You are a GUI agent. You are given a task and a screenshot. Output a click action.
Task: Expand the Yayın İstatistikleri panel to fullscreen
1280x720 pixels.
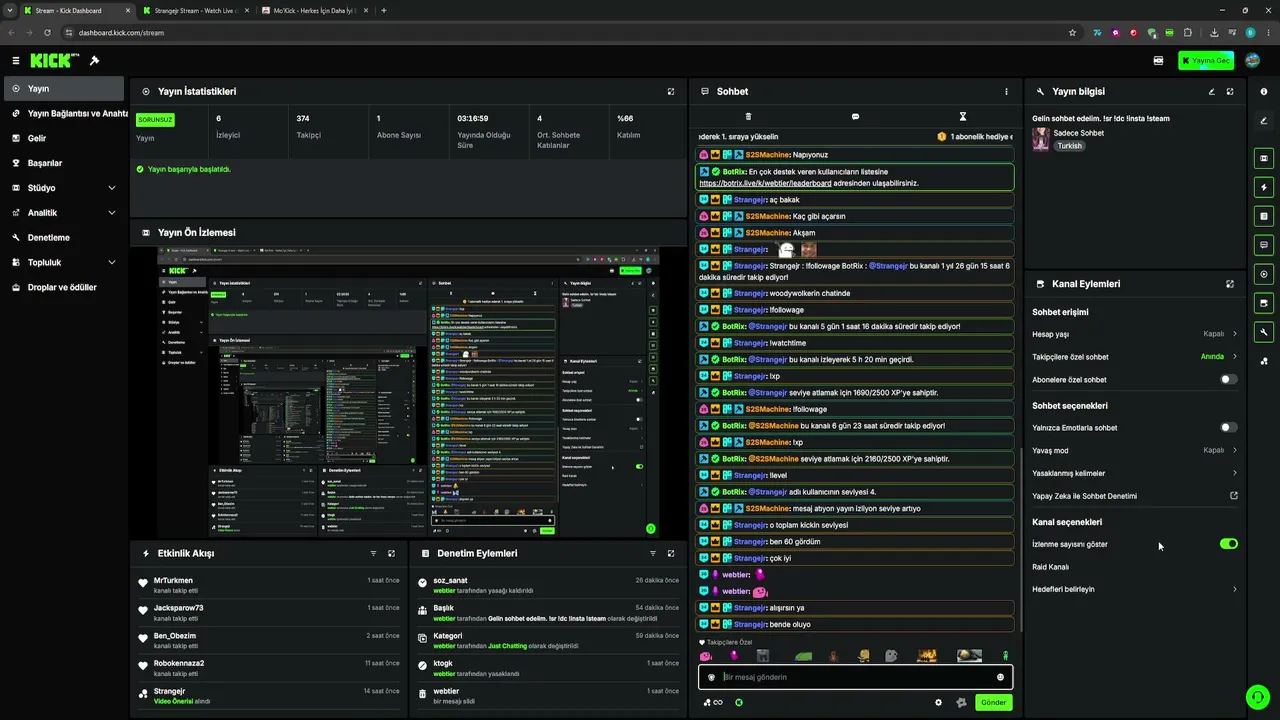tap(671, 91)
